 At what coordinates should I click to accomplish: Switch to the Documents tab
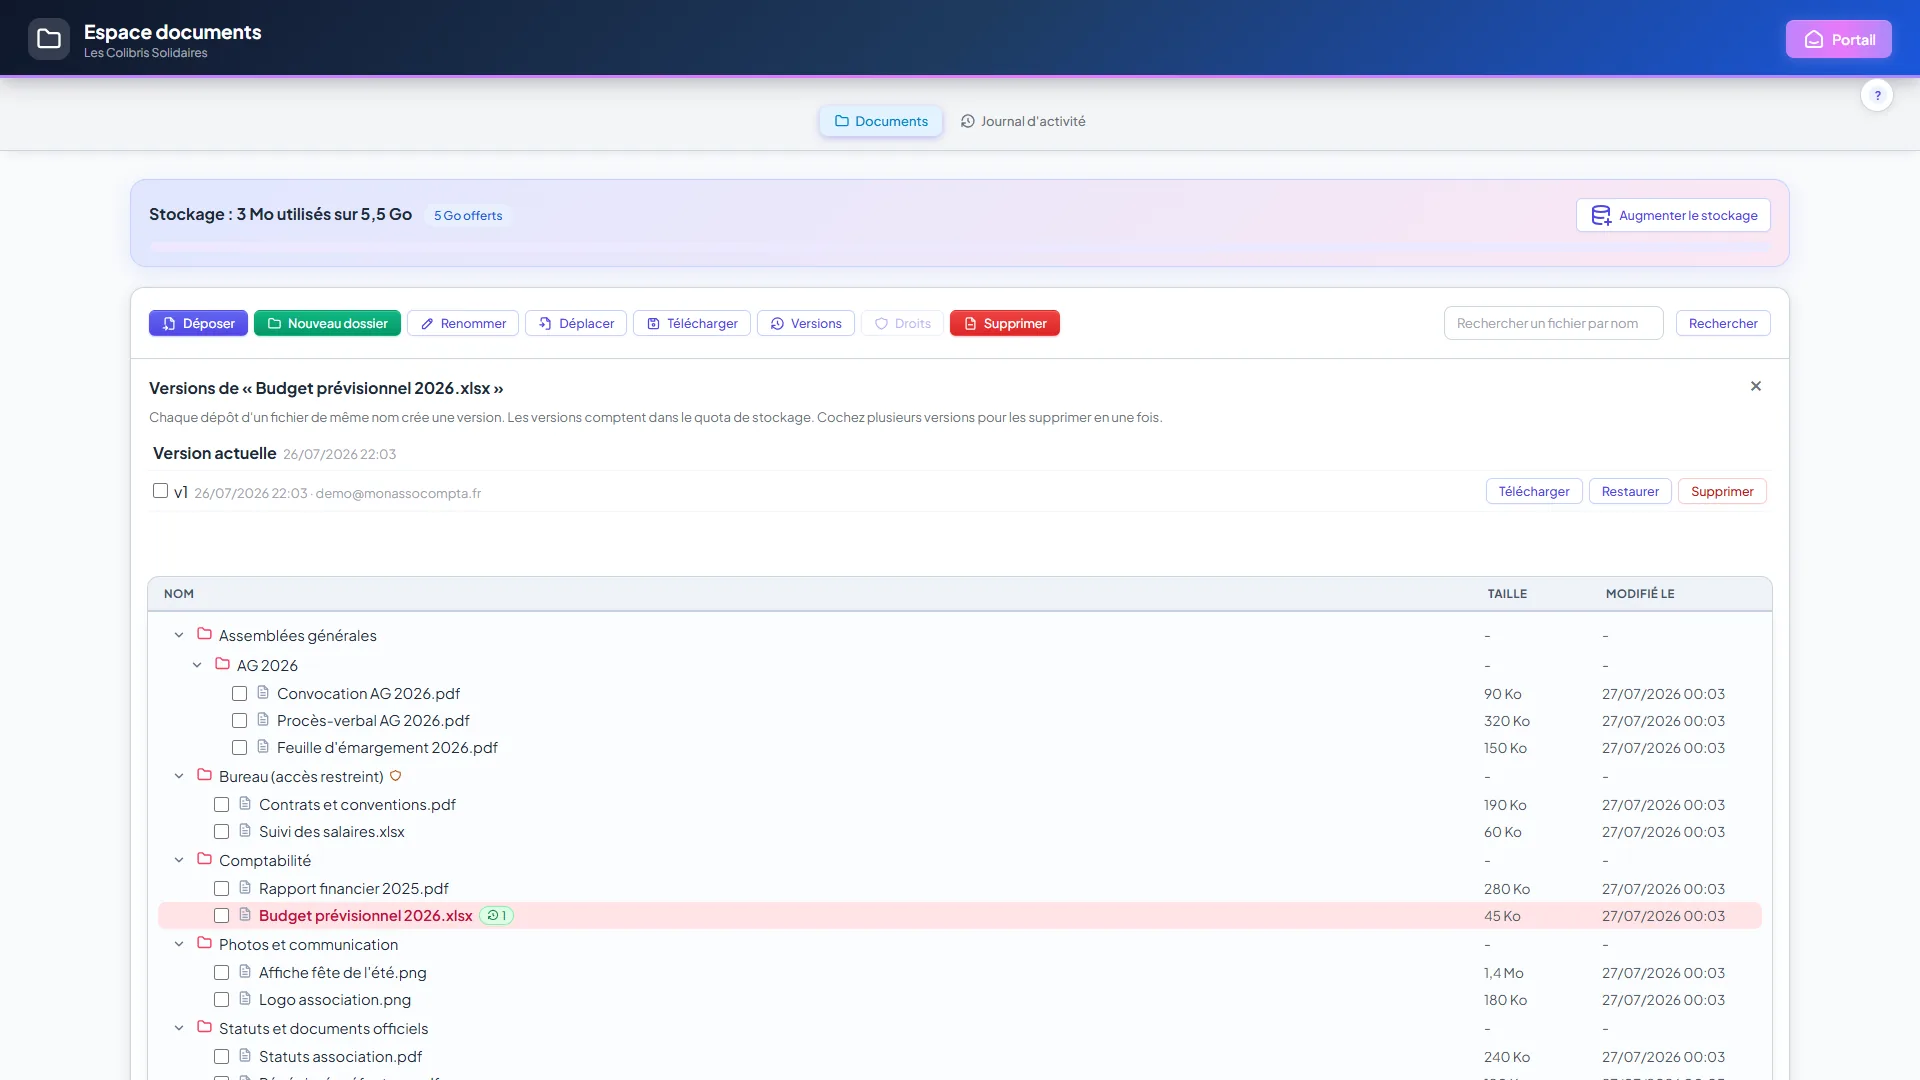click(x=881, y=121)
